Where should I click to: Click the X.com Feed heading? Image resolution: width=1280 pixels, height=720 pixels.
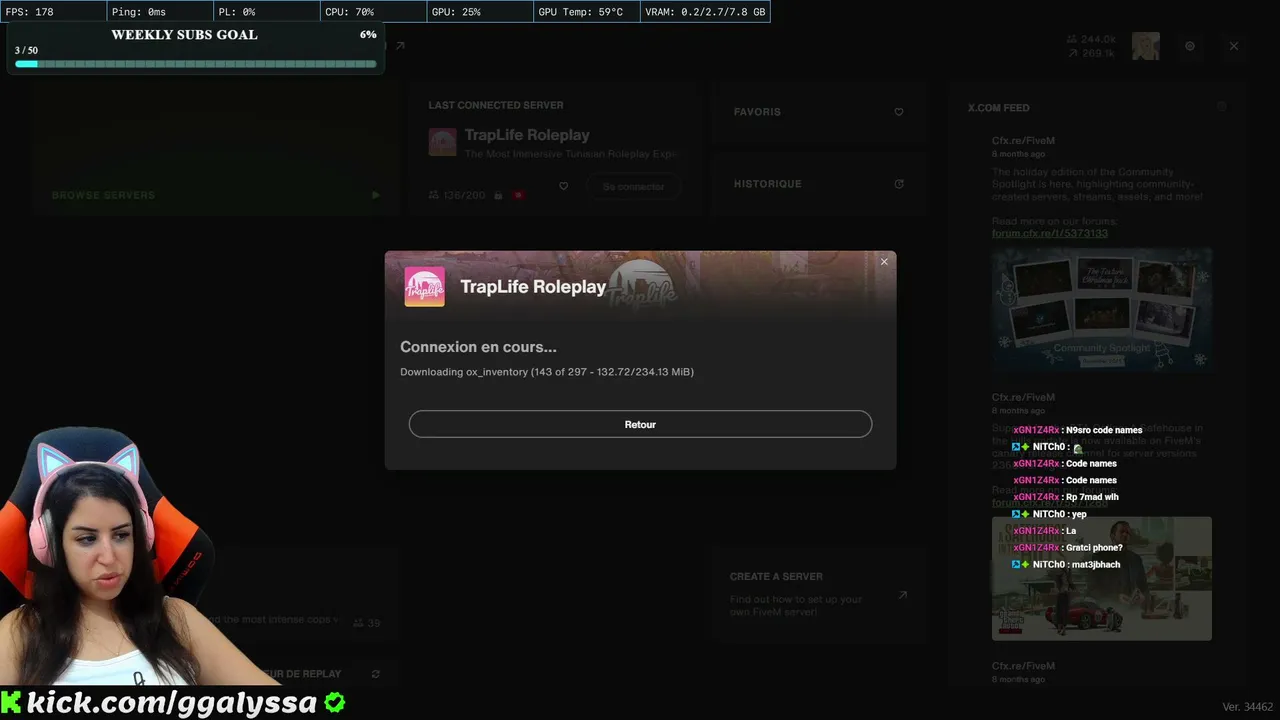click(x=998, y=108)
